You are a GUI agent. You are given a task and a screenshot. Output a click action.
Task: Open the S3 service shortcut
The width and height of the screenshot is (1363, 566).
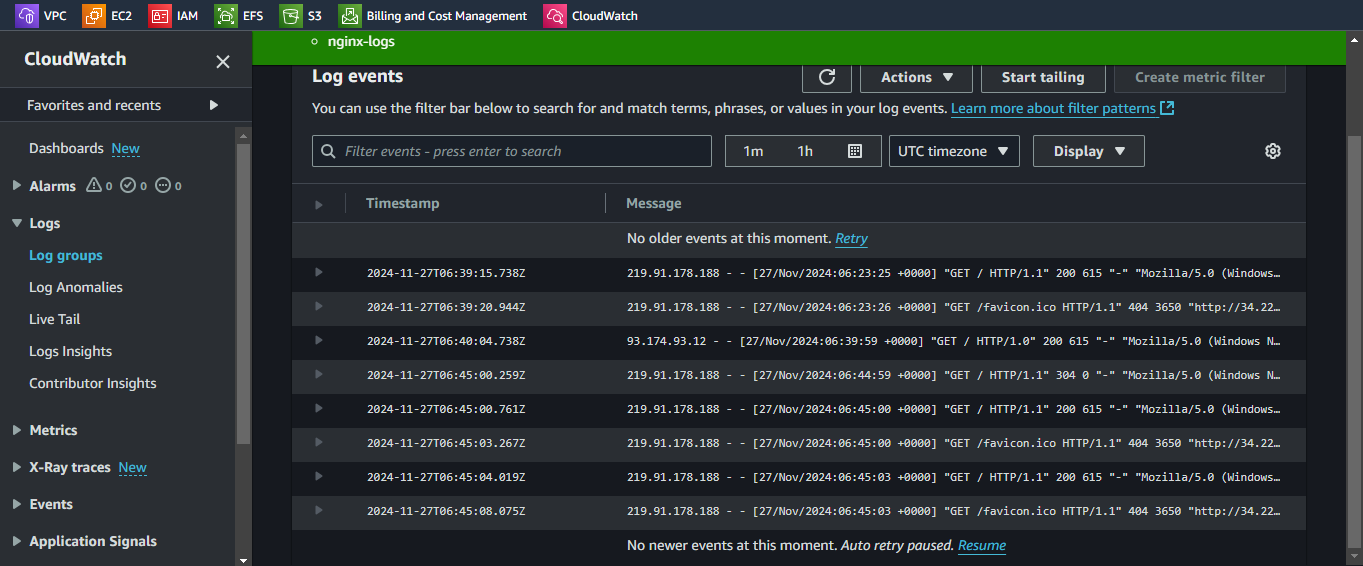coord(290,15)
